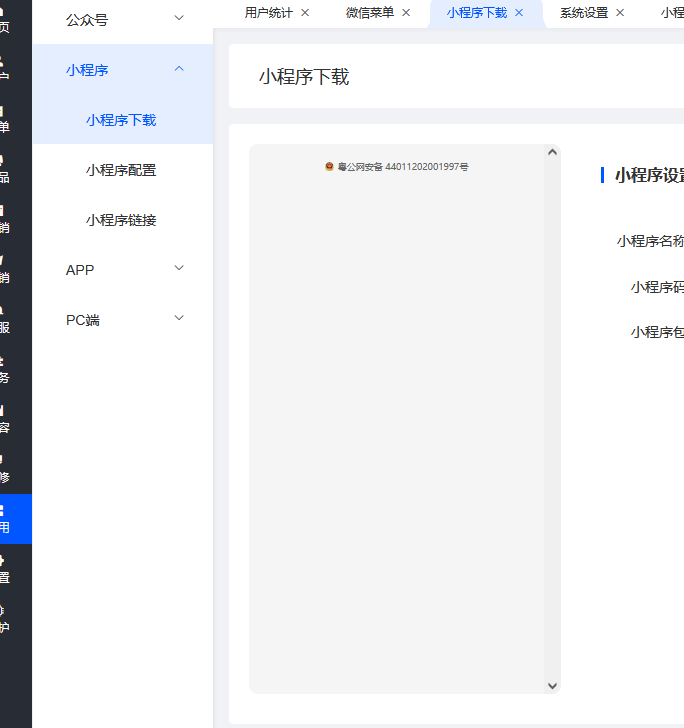The image size is (684, 728).
Task: Open the 装修 section in the dark sidebar
Action: click(x=8, y=468)
